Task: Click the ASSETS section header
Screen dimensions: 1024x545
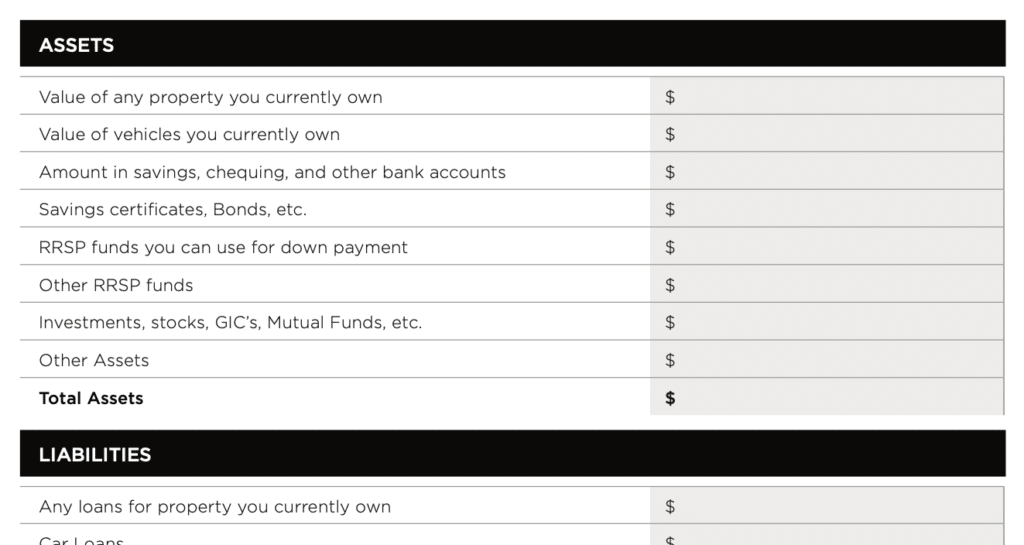Action: click(76, 45)
